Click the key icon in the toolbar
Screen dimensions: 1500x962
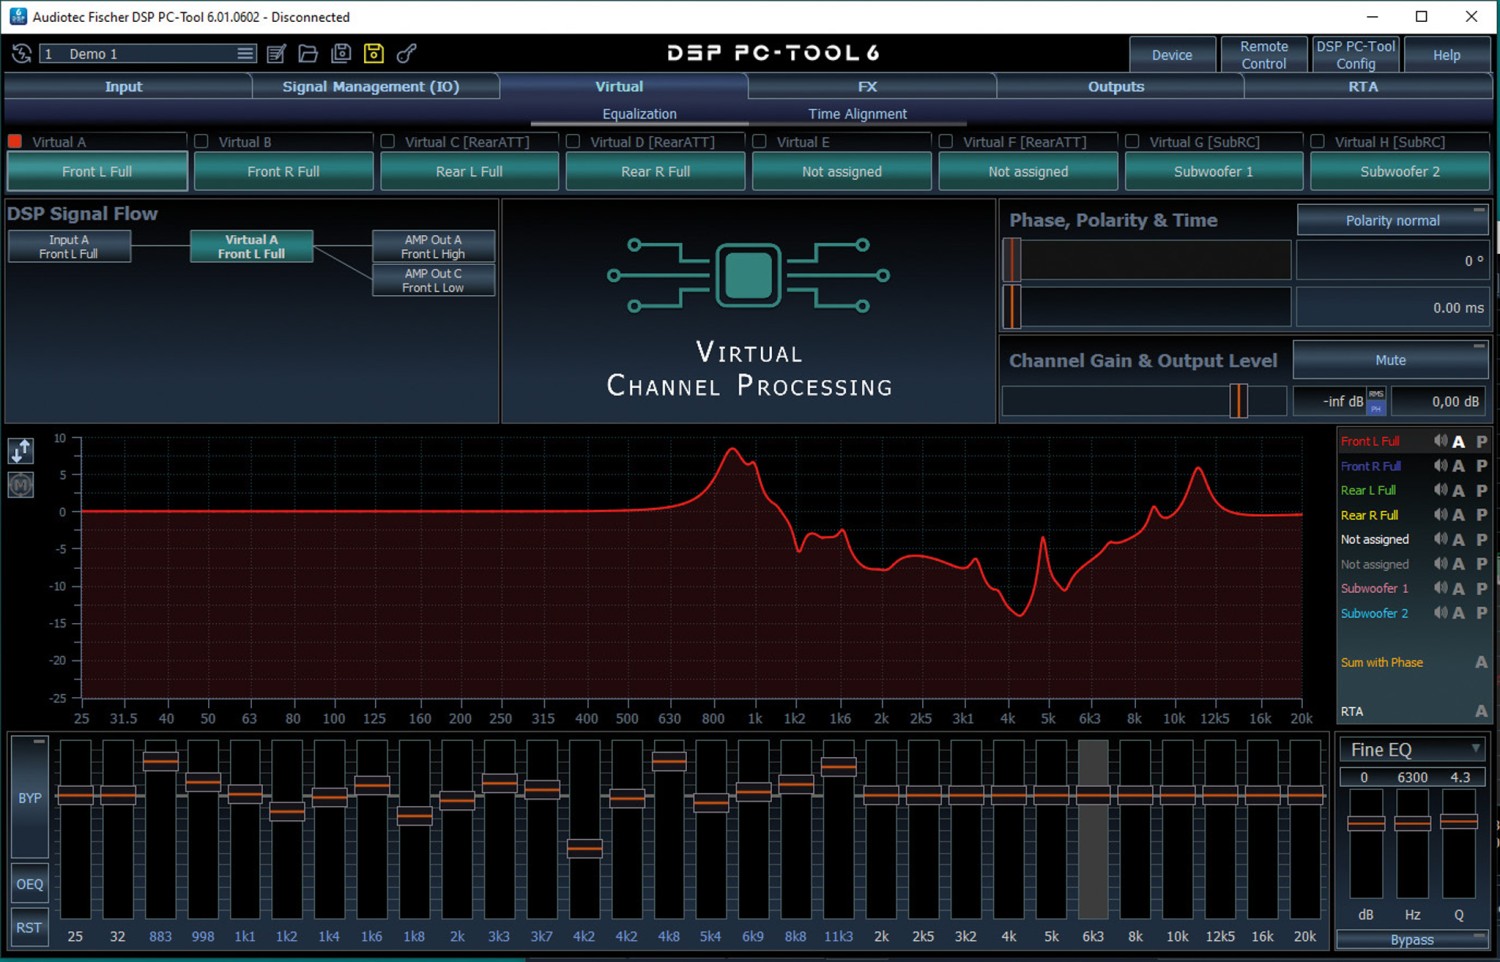point(406,54)
